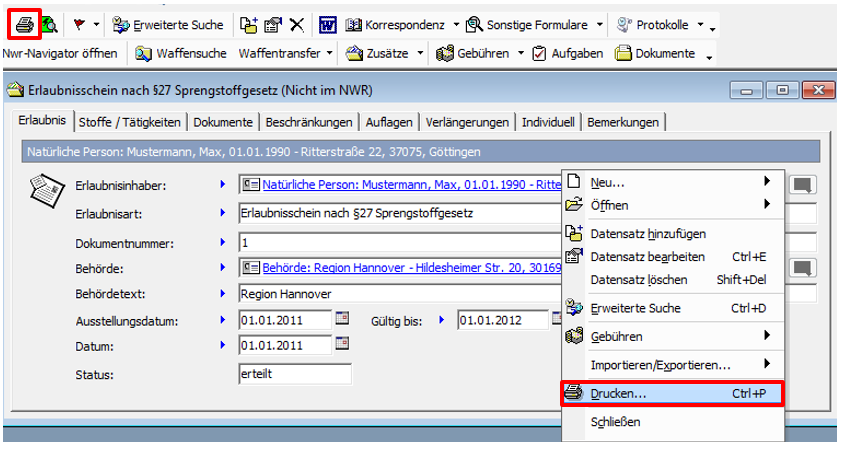Open the calendar picker next to Ausstellungsdatum
Screen dimensions: 842x449
click(343, 320)
